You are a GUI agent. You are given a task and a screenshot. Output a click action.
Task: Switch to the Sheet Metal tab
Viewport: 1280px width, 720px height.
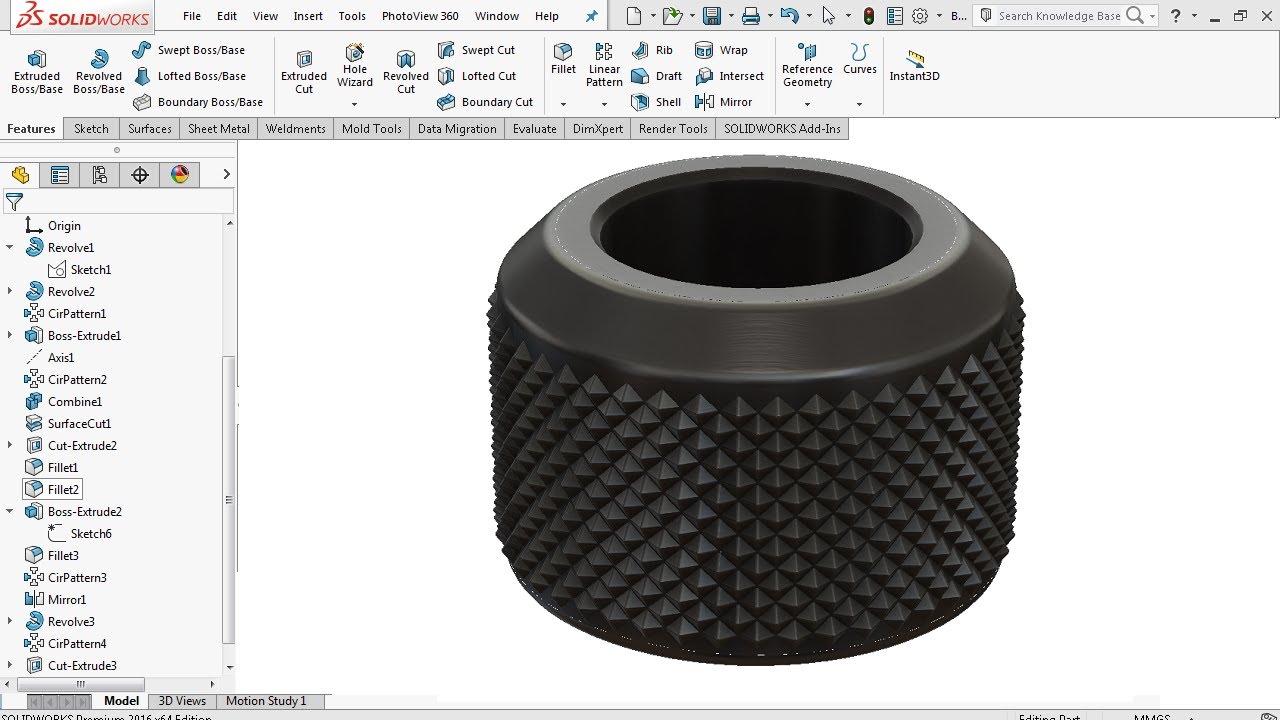(x=219, y=129)
